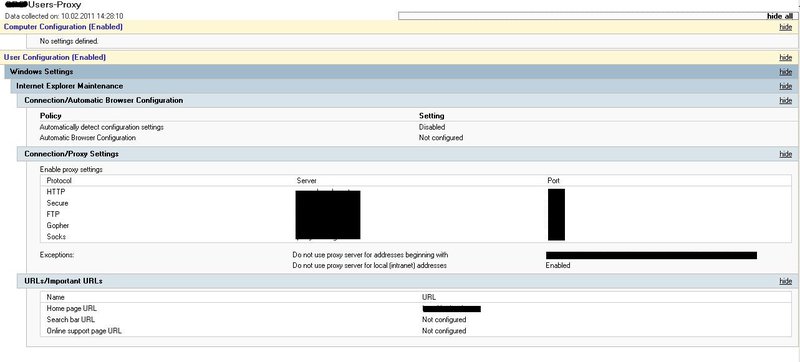The height and width of the screenshot is (362, 800).
Task: Hide the Computer Configuration section via its hide link
Action: click(786, 27)
